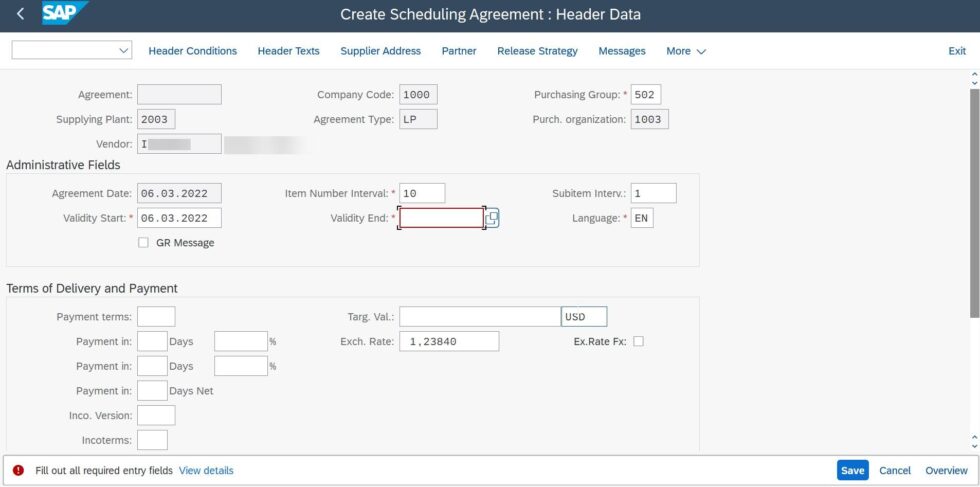This screenshot has height=487, width=980.
Task: Click the 'Administrative Fields' heading
Action: 63,165
